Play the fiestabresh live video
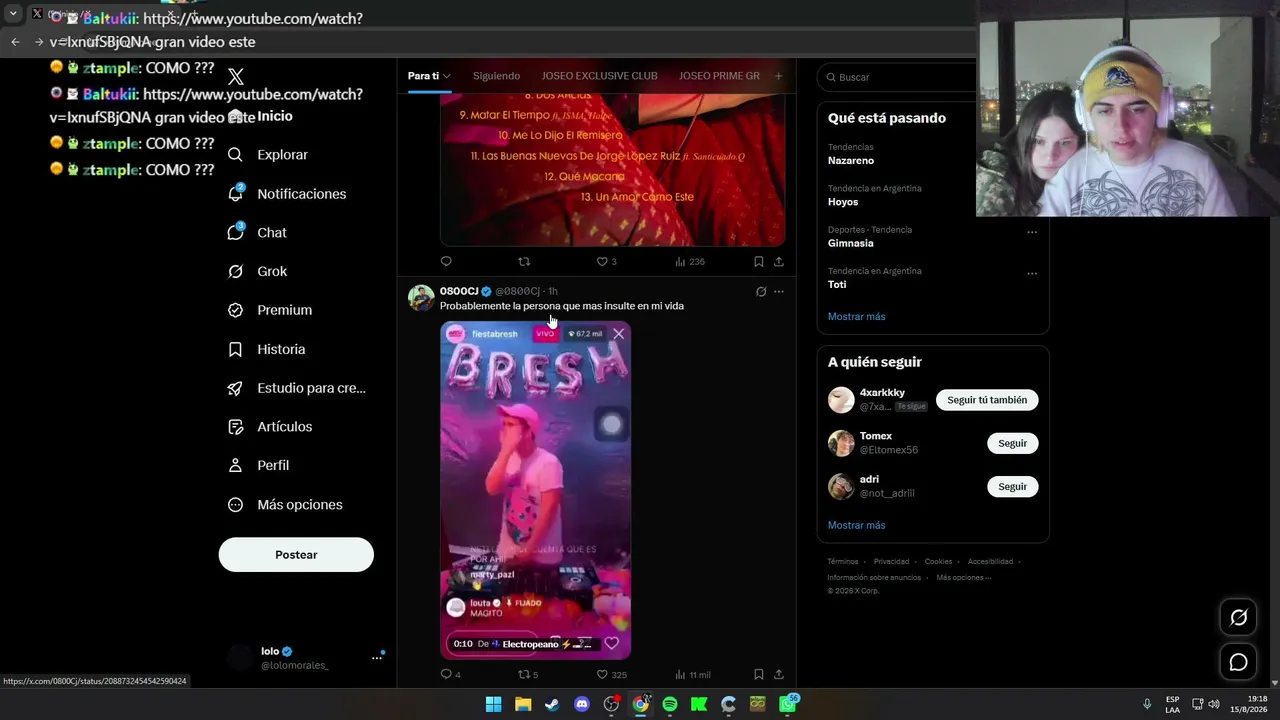Viewport: 1280px width, 720px height. (x=535, y=490)
